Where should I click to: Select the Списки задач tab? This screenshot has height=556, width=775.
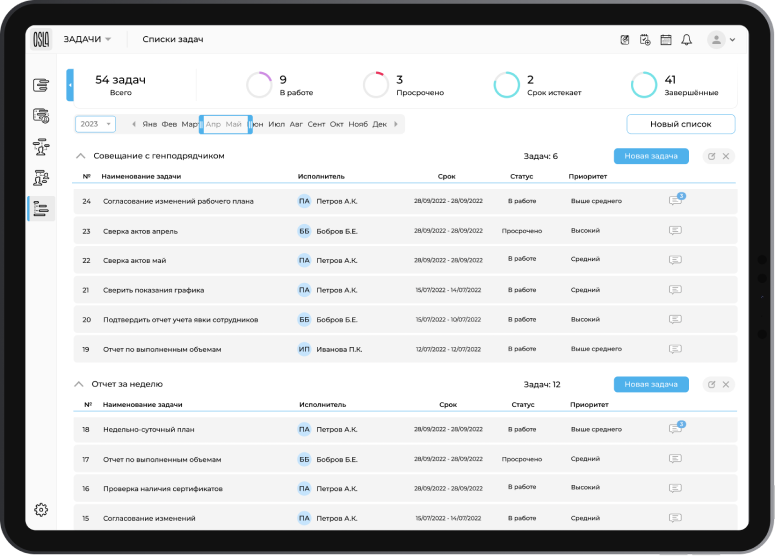tap(173, 40)
